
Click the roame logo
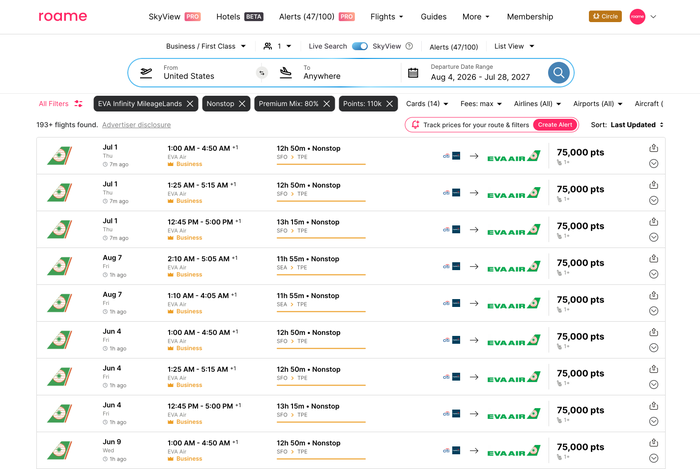[x=62, y=17]
